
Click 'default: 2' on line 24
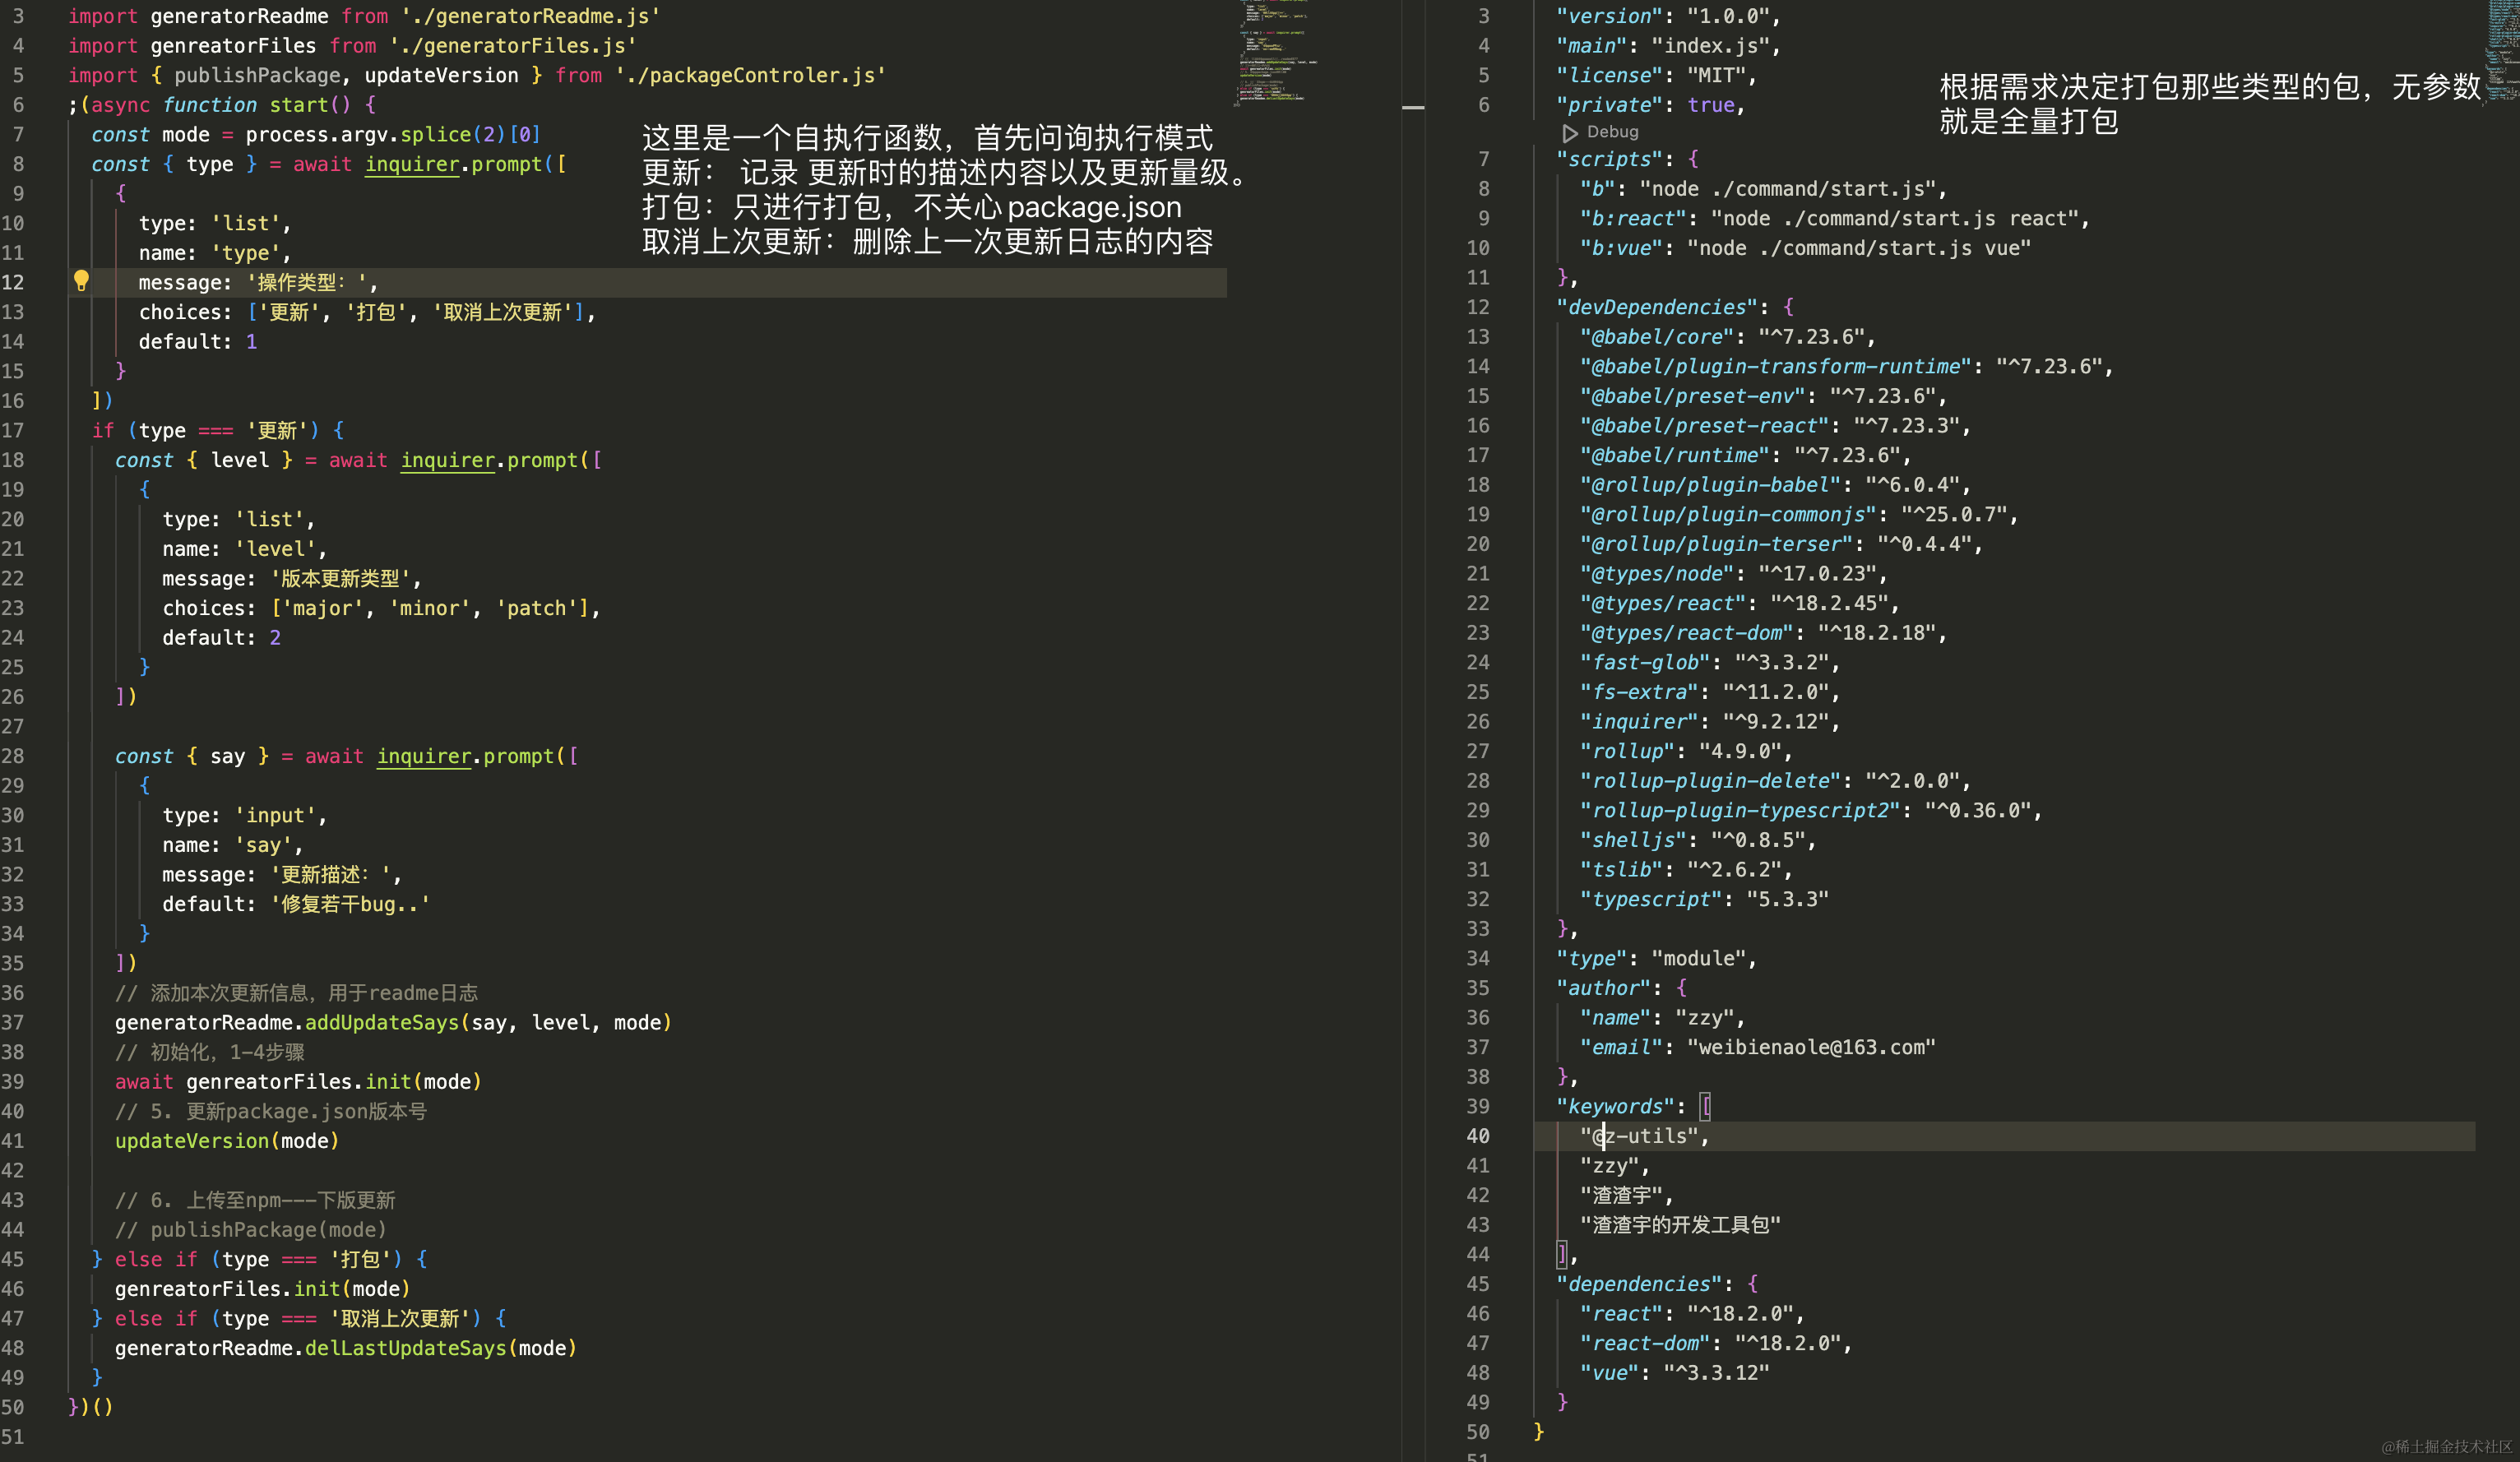tap(222, 638)
